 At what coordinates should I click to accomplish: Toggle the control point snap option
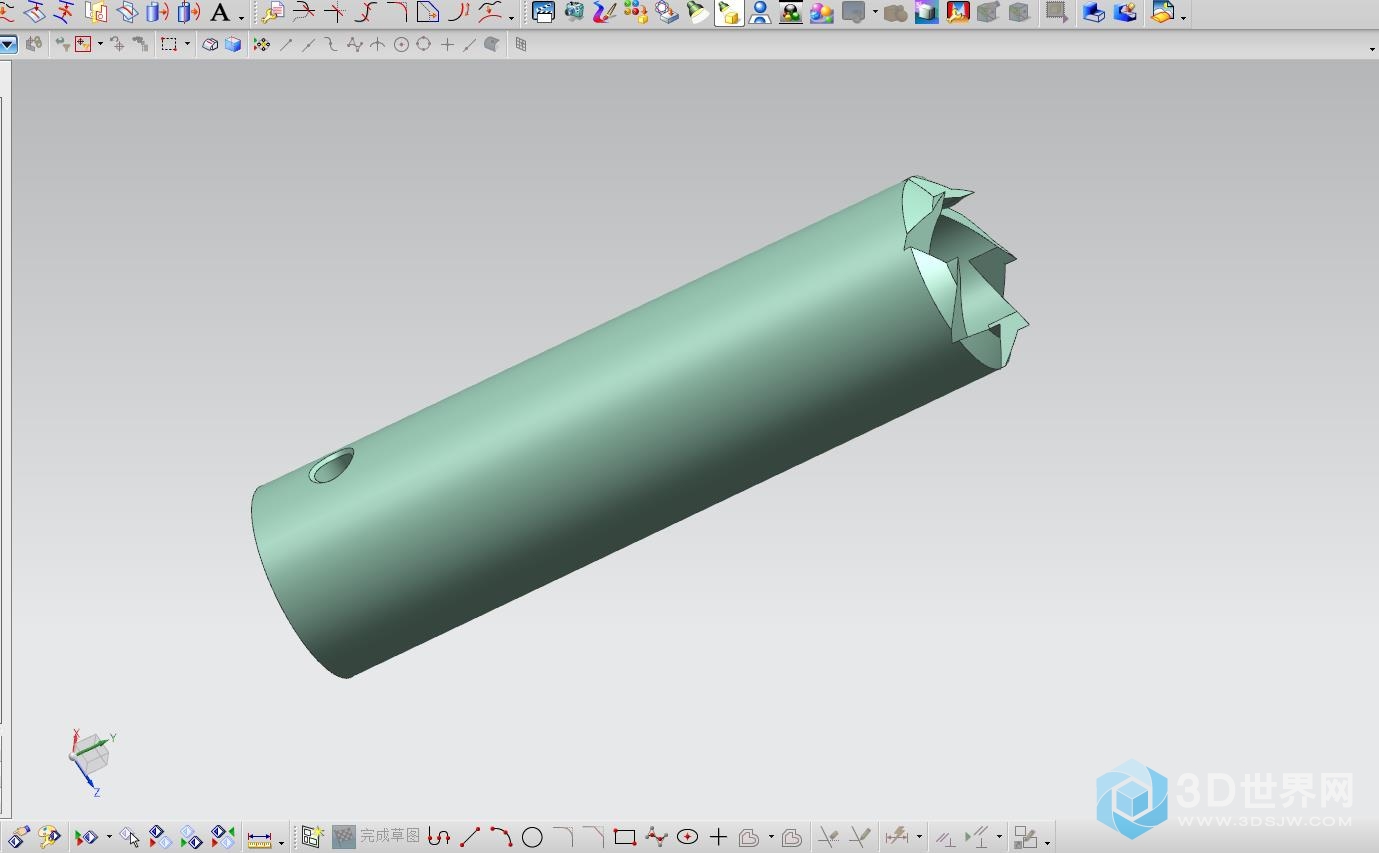(x=331, y=44)
